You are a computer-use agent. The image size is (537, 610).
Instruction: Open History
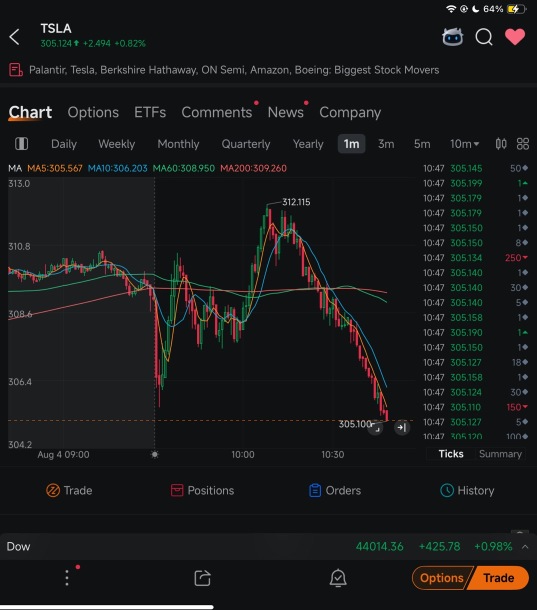click(x=467, y=491)
